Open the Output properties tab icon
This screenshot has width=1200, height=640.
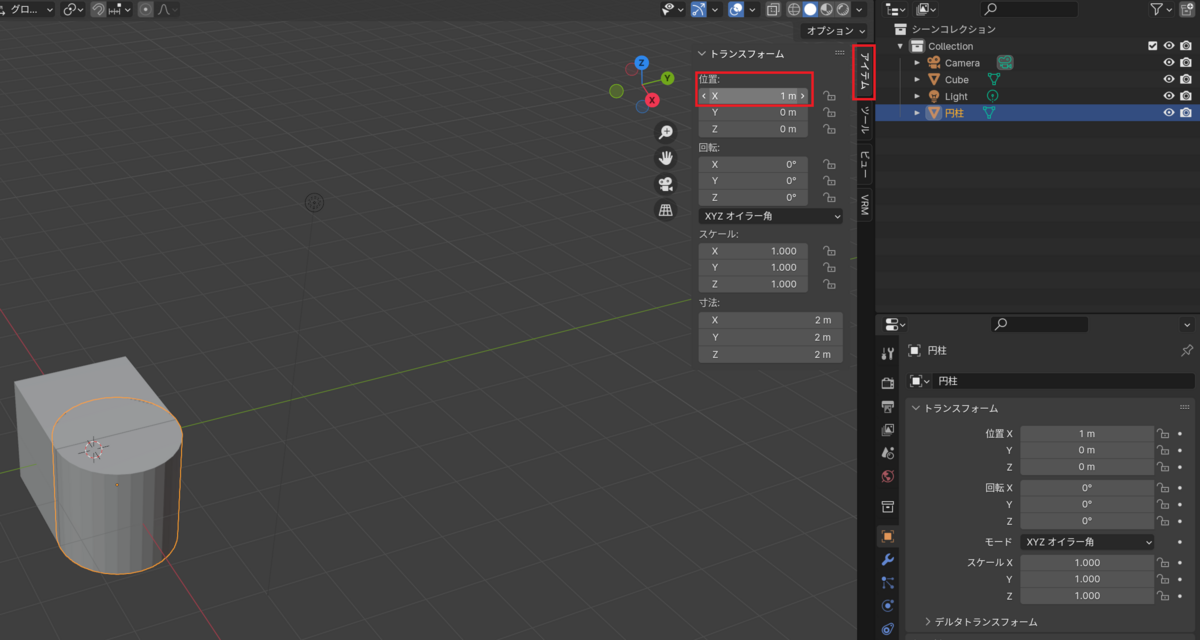pyautogui.click(x=887, y=407)
